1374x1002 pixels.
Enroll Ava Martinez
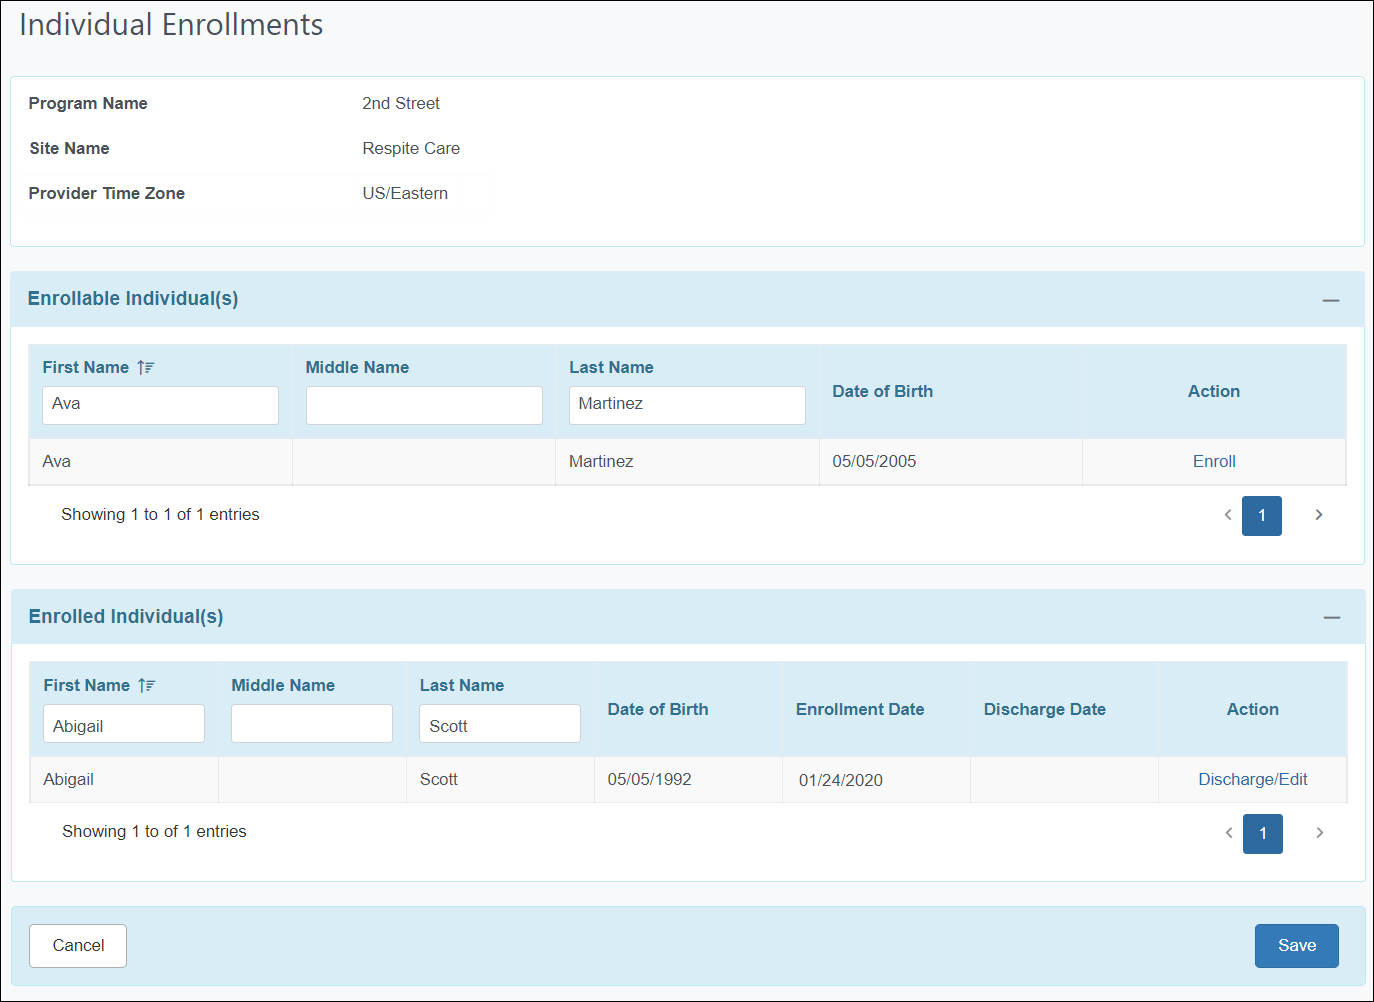[1213, 461]
